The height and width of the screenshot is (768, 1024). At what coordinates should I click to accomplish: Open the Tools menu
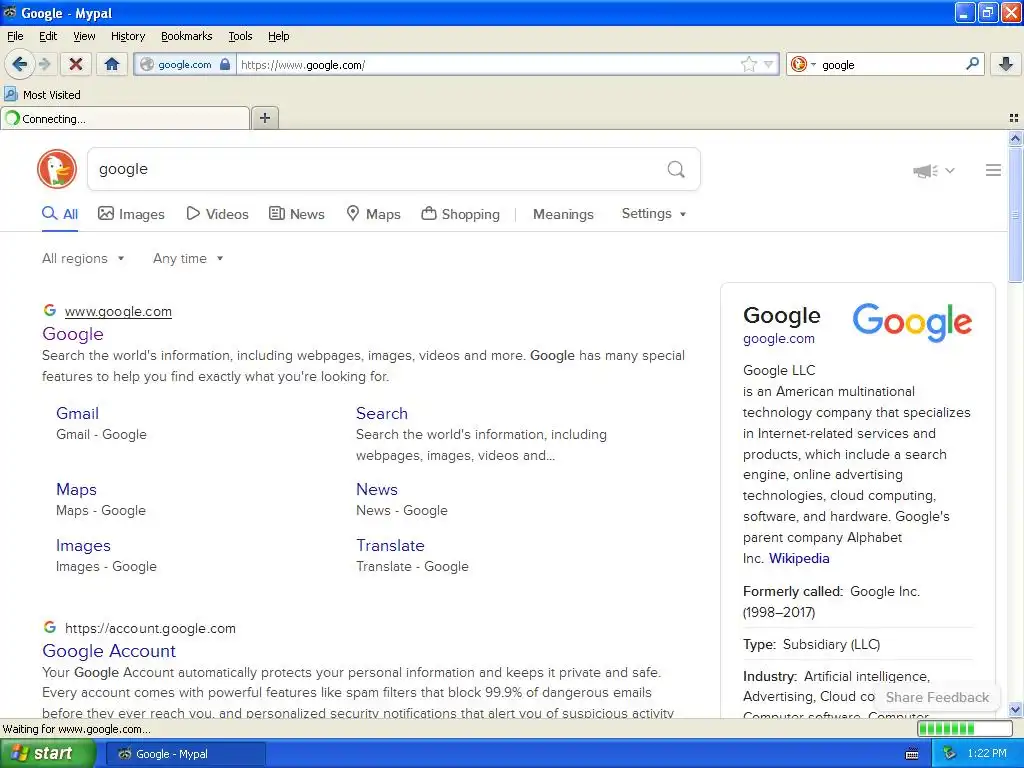(240, 36)
